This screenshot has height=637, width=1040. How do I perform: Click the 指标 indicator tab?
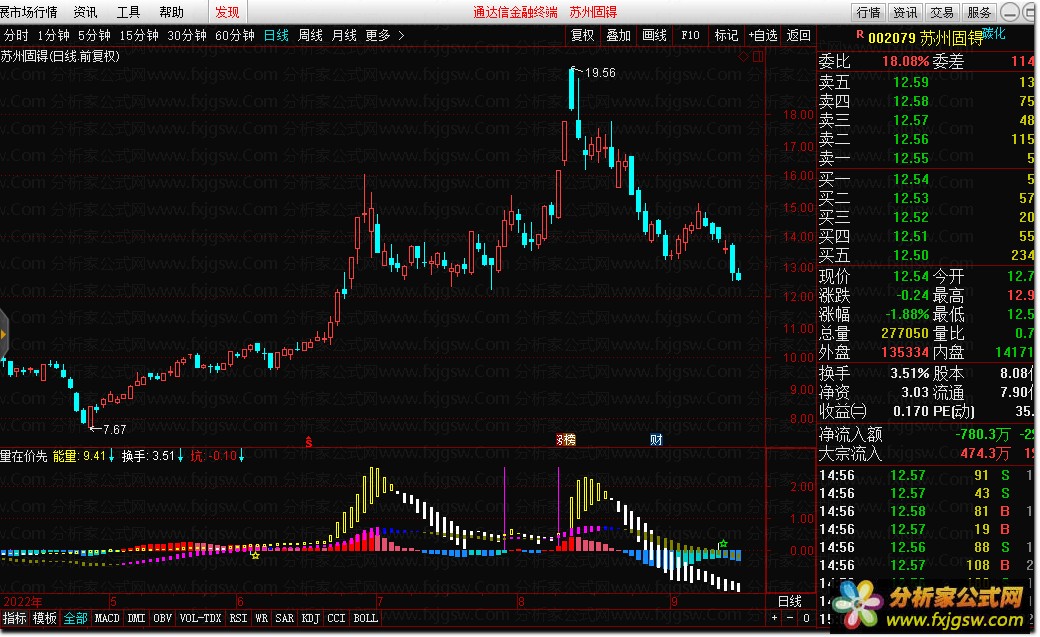click(15, 618)
